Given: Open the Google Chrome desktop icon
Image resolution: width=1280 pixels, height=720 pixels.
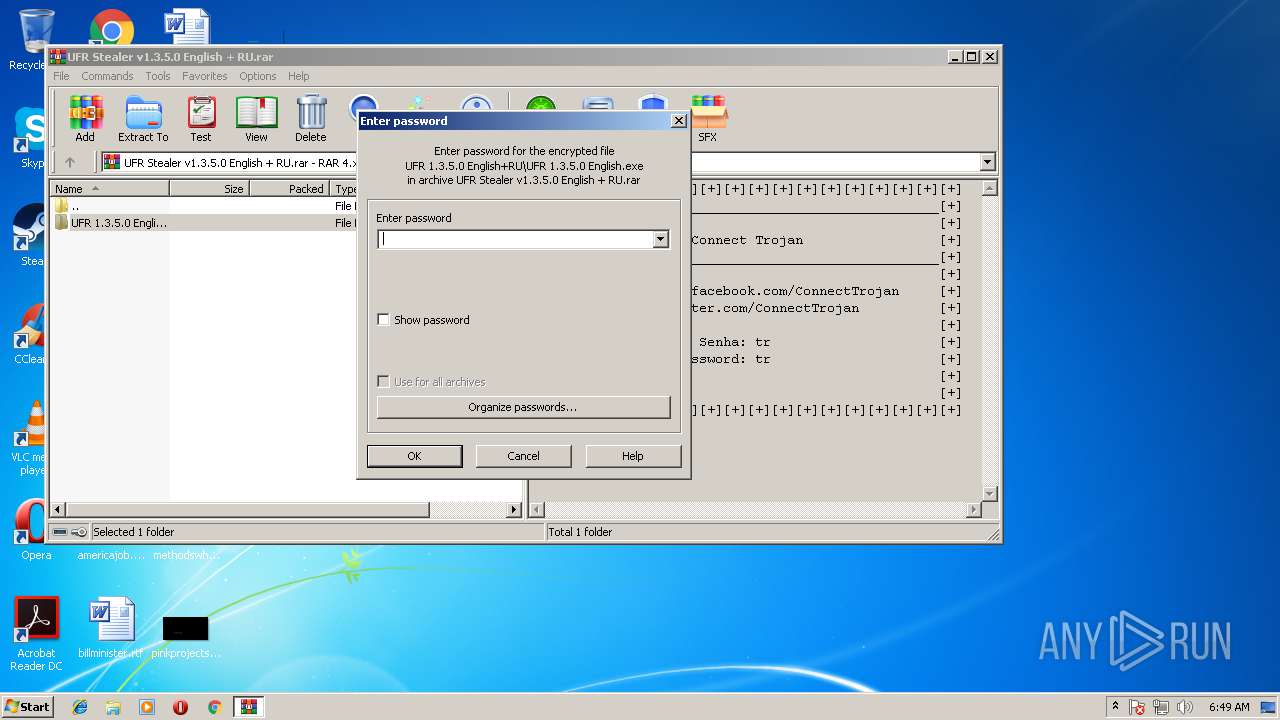Looking at the screenshot, I should tap(111, 30).
